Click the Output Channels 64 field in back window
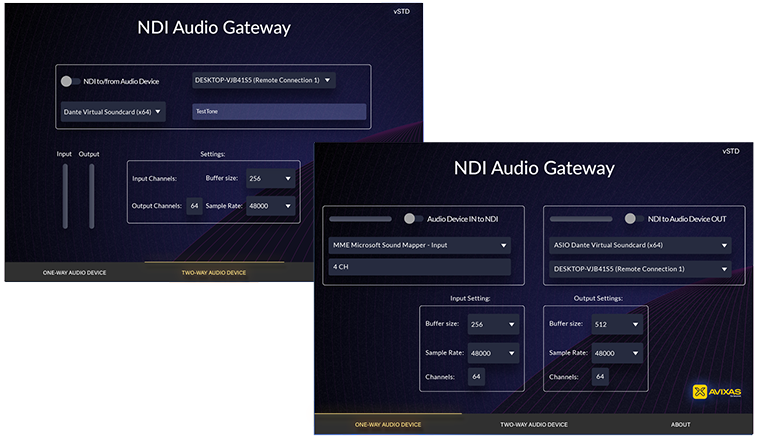 (194, 206)
